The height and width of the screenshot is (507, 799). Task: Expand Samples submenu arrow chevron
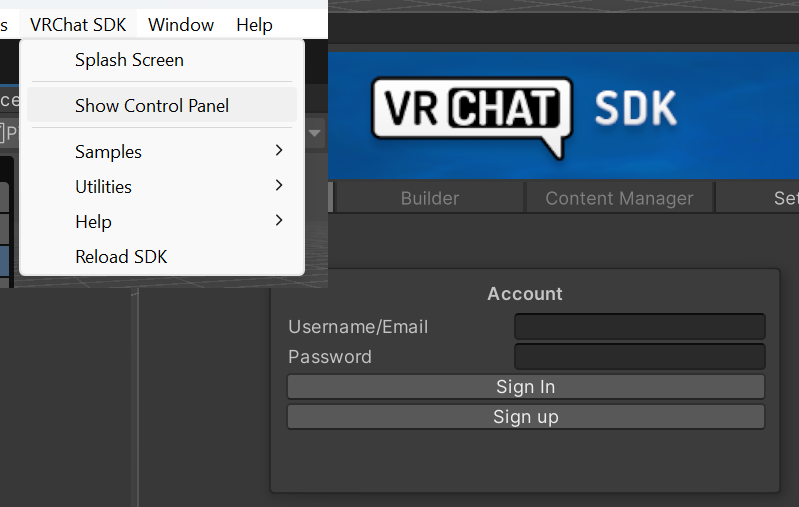(x=279, y=150)
